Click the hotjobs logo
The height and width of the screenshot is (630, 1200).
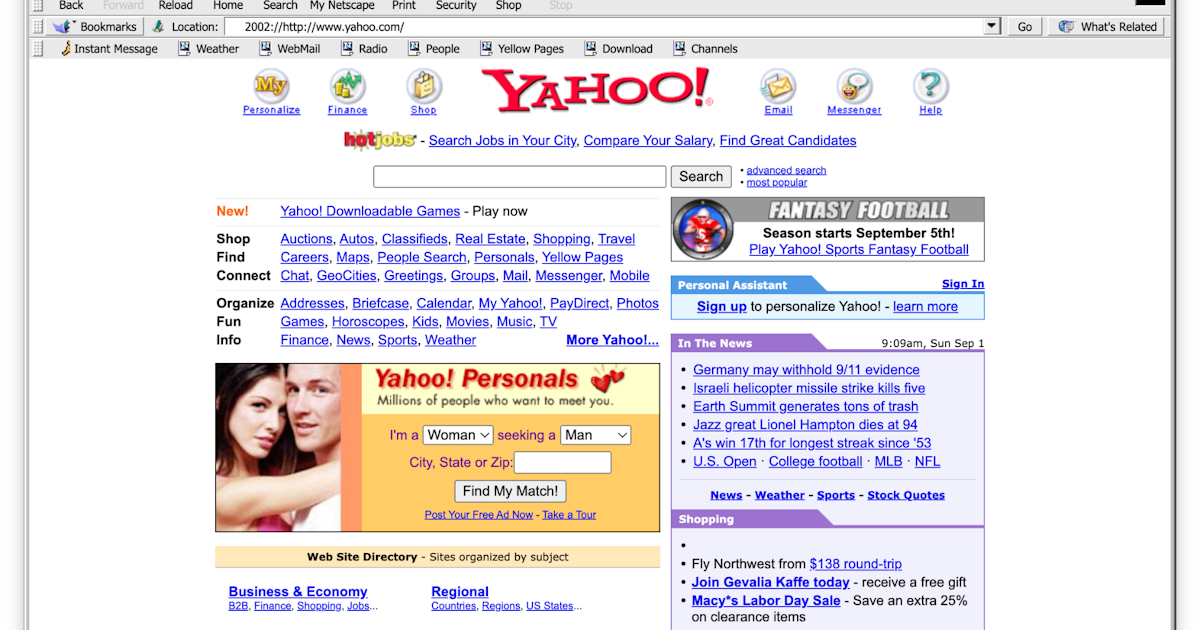[x=380, y=140]
